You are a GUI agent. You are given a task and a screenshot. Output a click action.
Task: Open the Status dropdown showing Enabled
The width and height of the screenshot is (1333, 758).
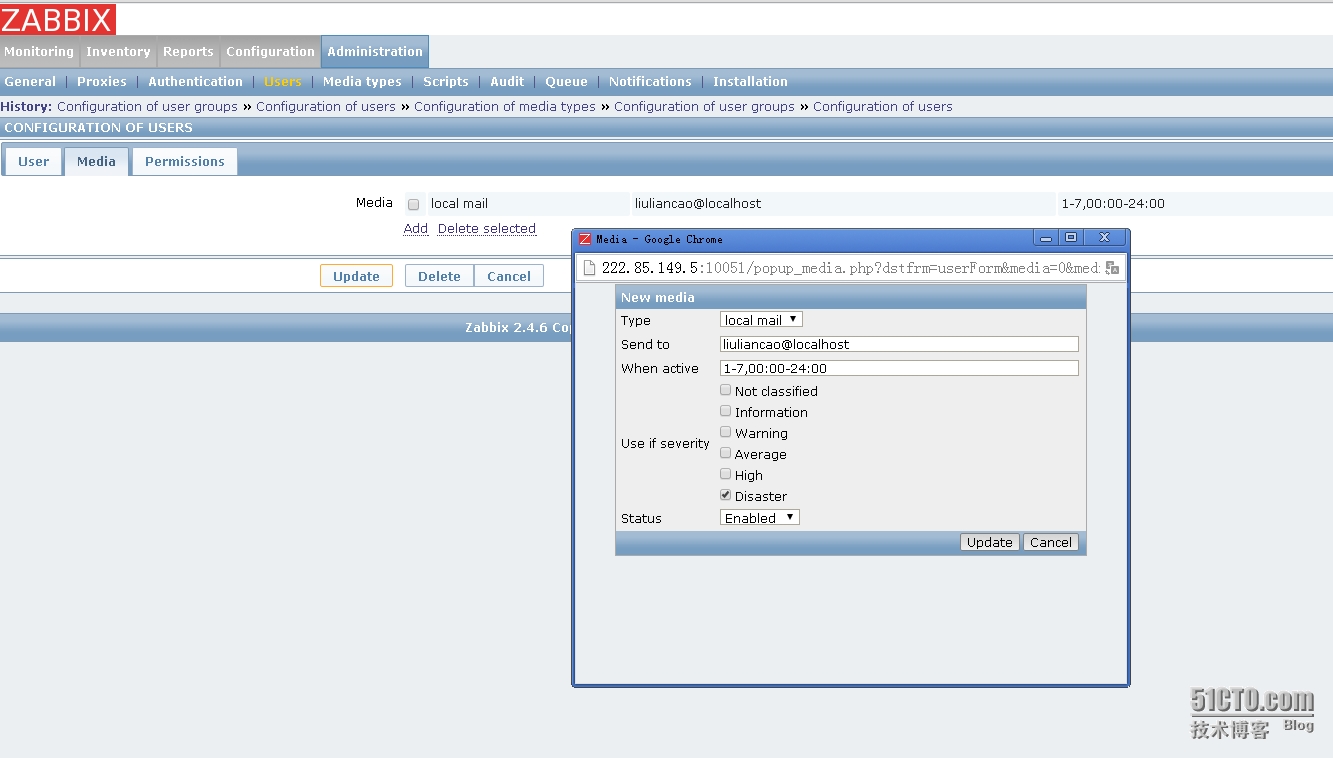[x=760, y=518]
